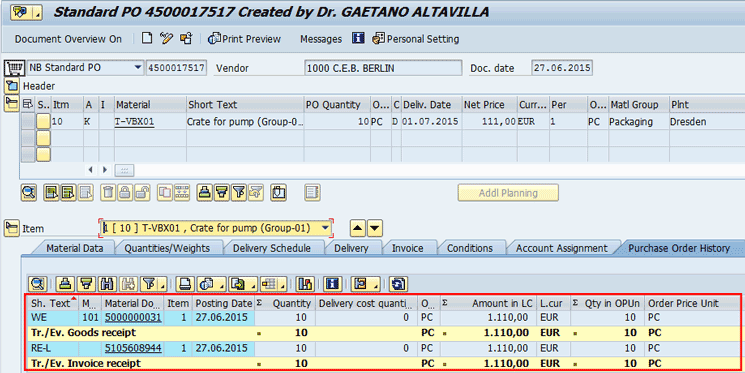Select the Purchase Order History tab
The height and width of the screenshot is (373, 745).
[679, 248]
